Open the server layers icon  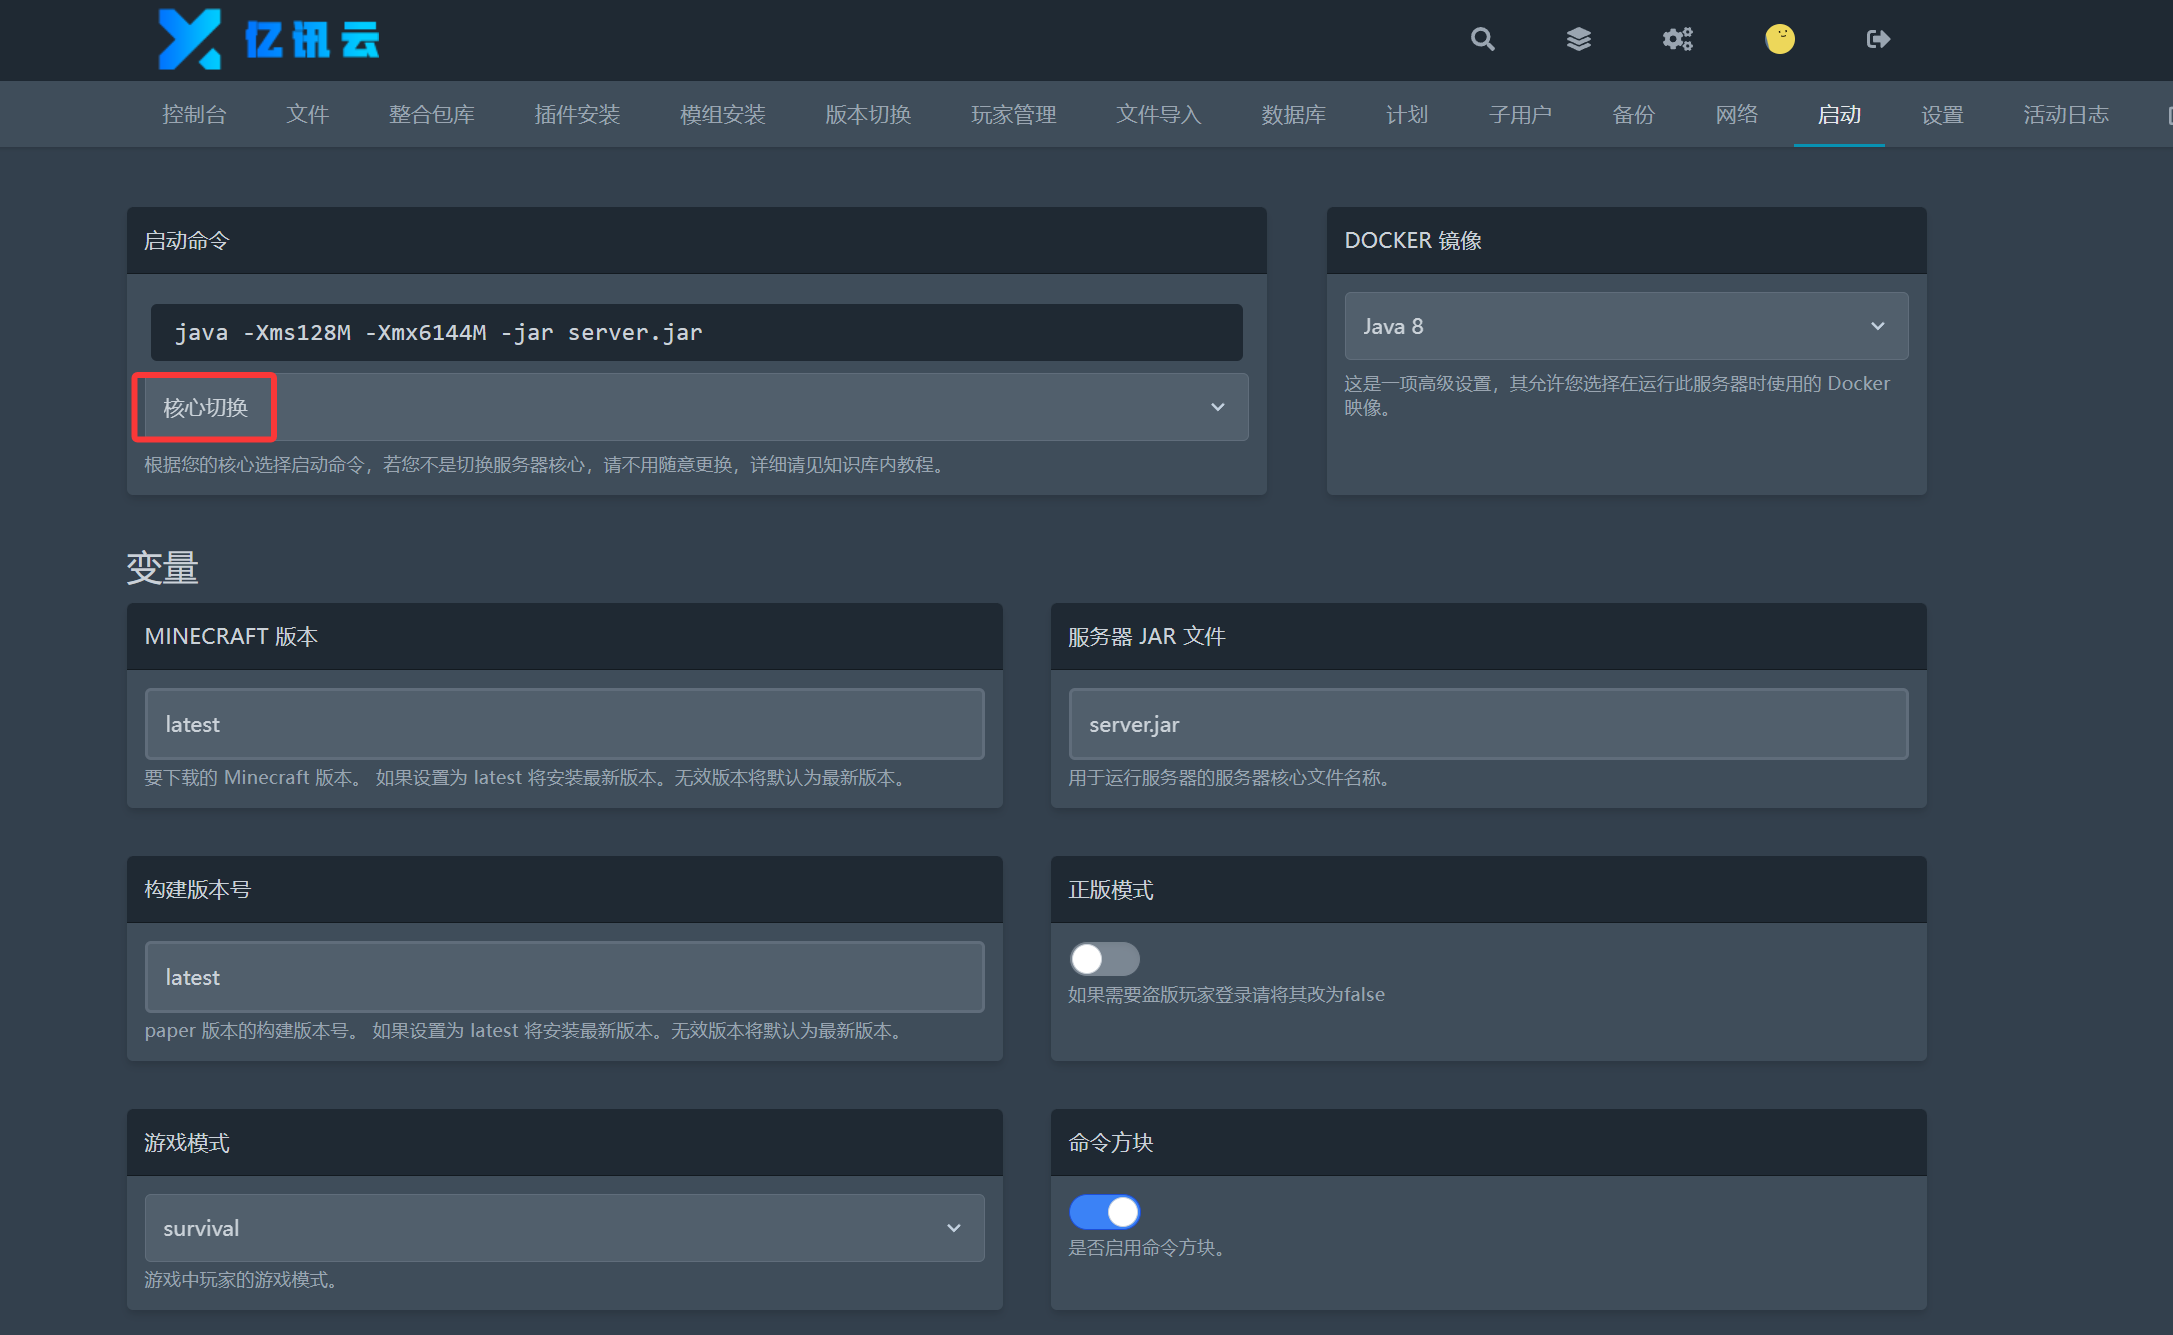pos(1578,39)
